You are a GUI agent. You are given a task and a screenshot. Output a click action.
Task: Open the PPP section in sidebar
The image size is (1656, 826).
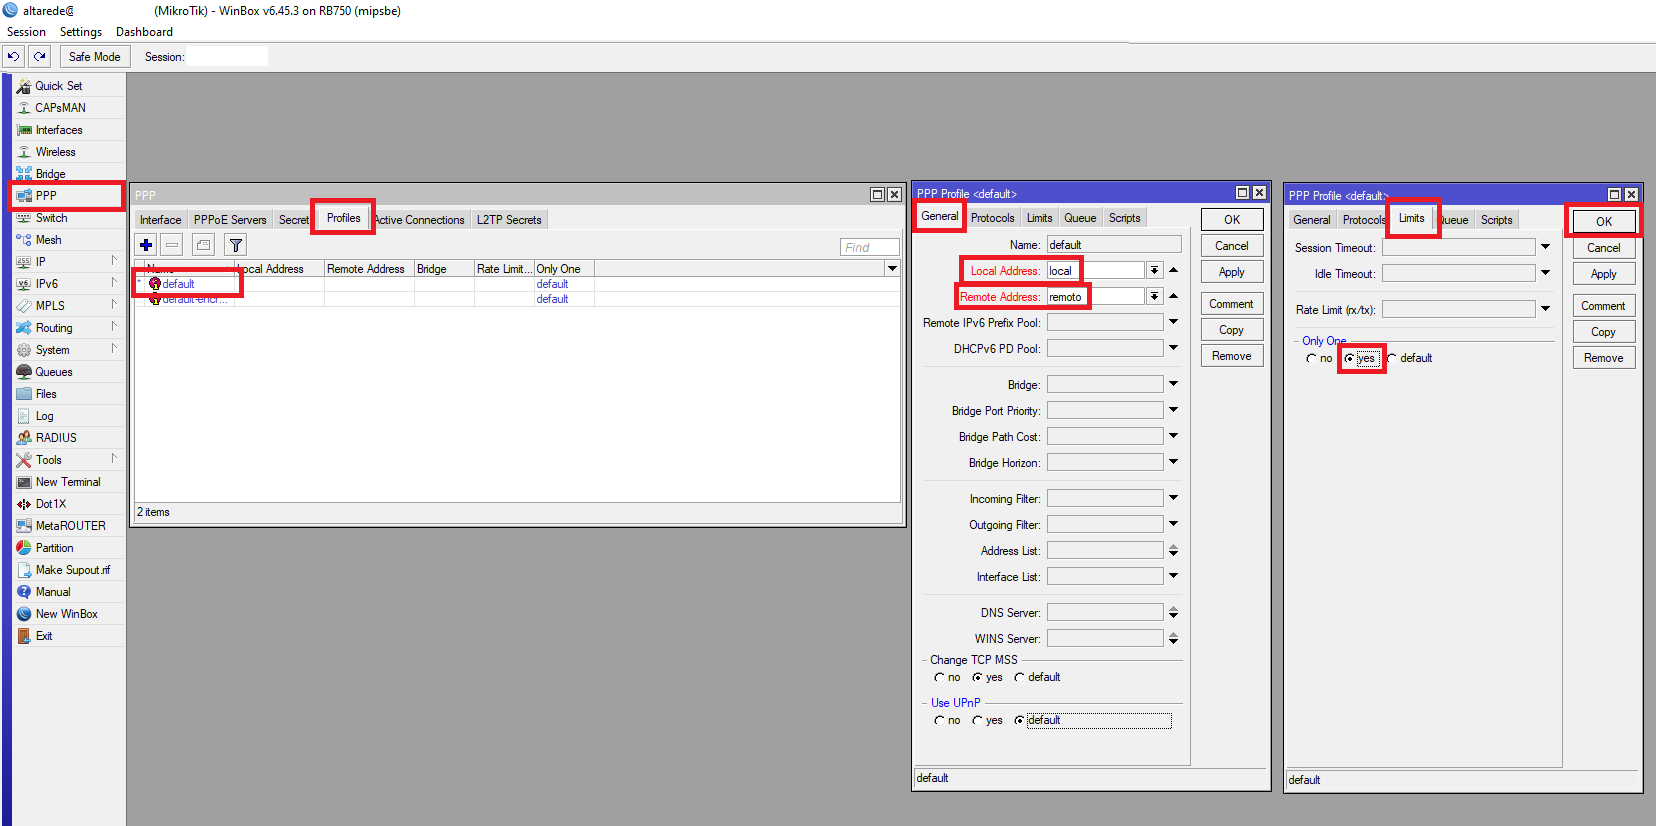(x=46, y=196)
